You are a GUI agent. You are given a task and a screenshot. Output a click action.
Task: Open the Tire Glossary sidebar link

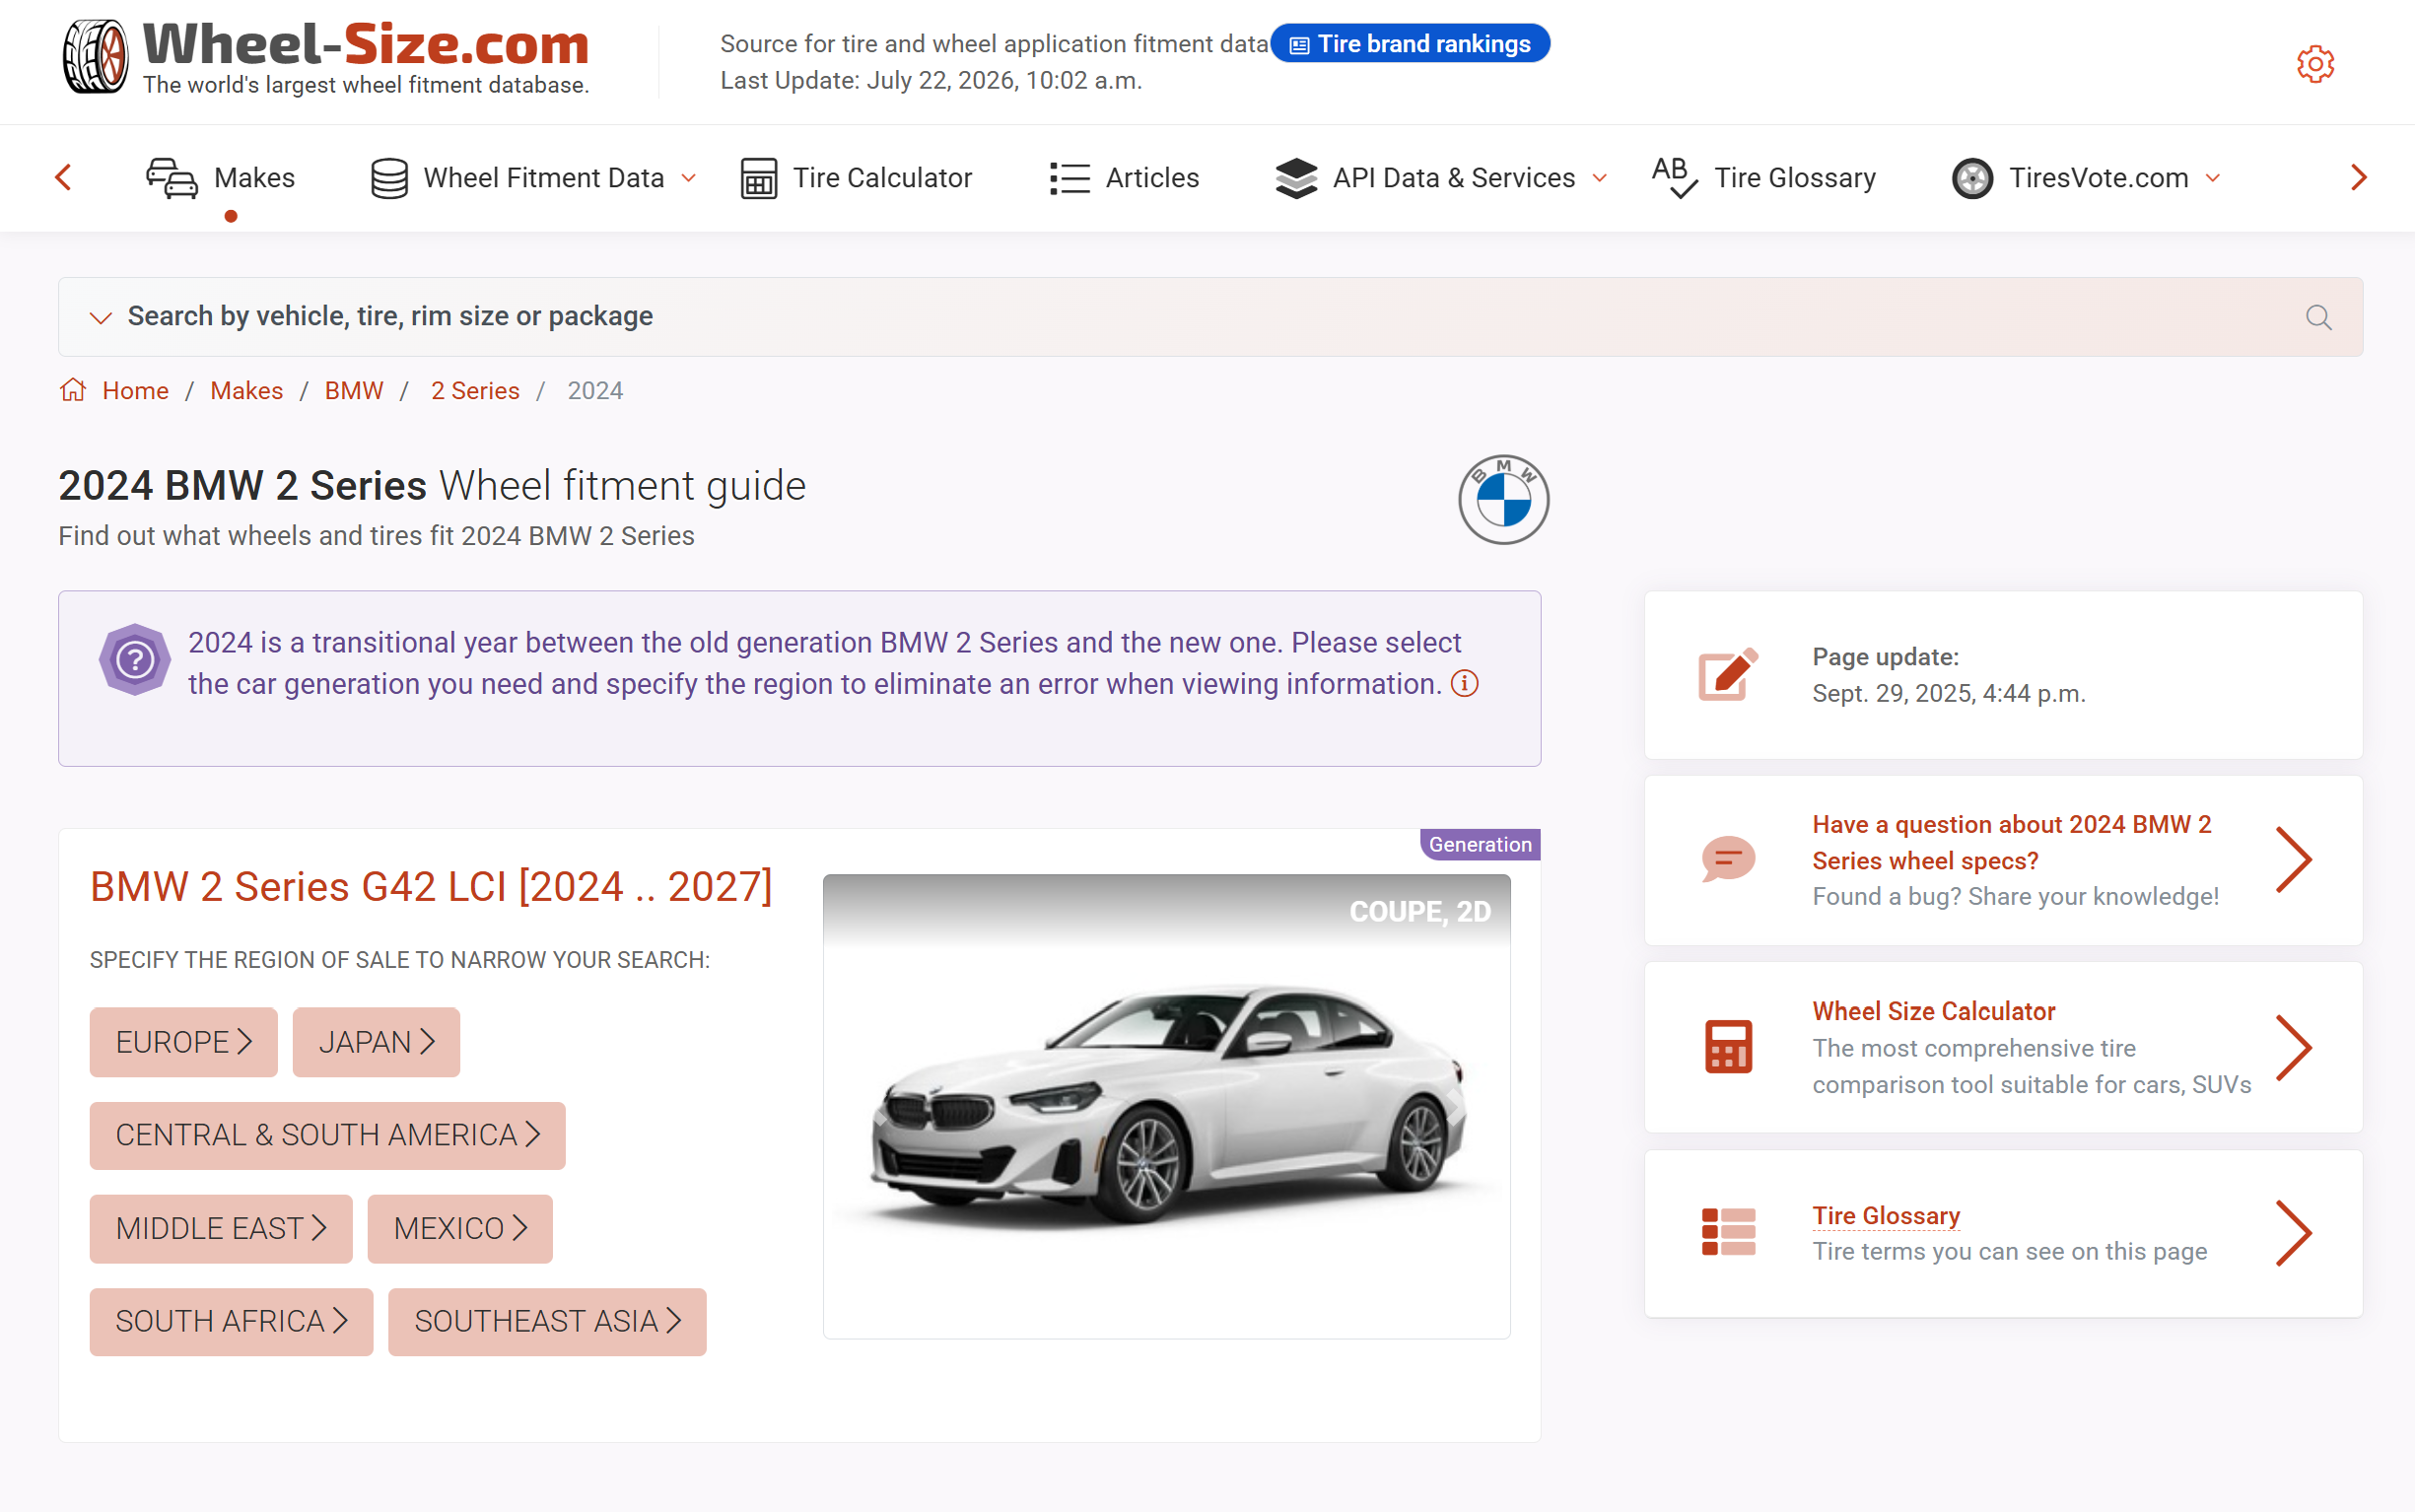tap(1885, 1215)
